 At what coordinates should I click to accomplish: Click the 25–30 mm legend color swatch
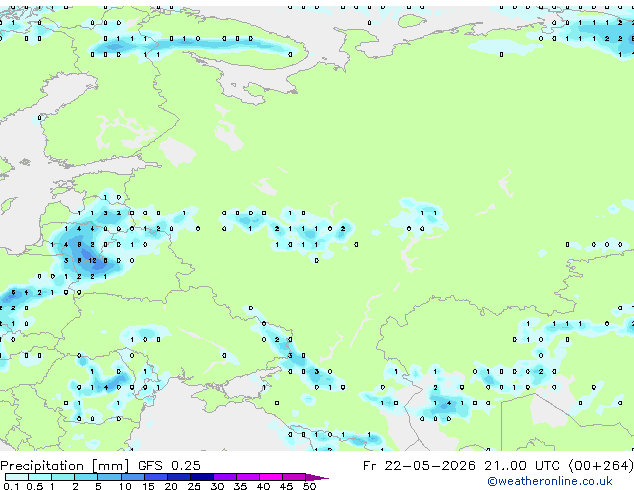[x=201, y=477]
